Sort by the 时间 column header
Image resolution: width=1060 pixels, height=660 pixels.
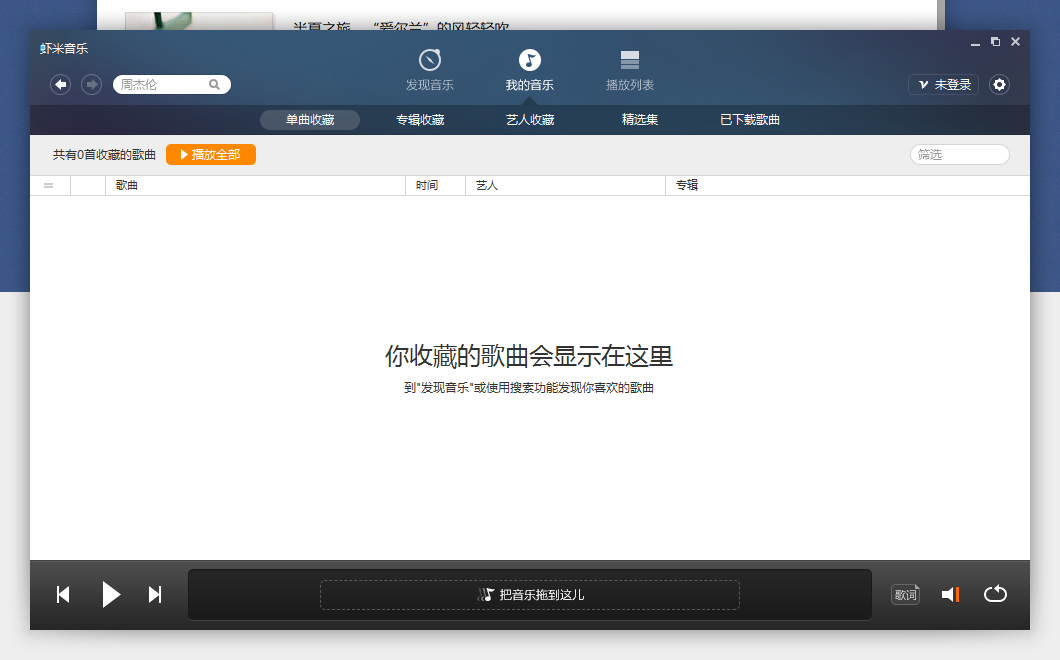click(x=435, y=185)
